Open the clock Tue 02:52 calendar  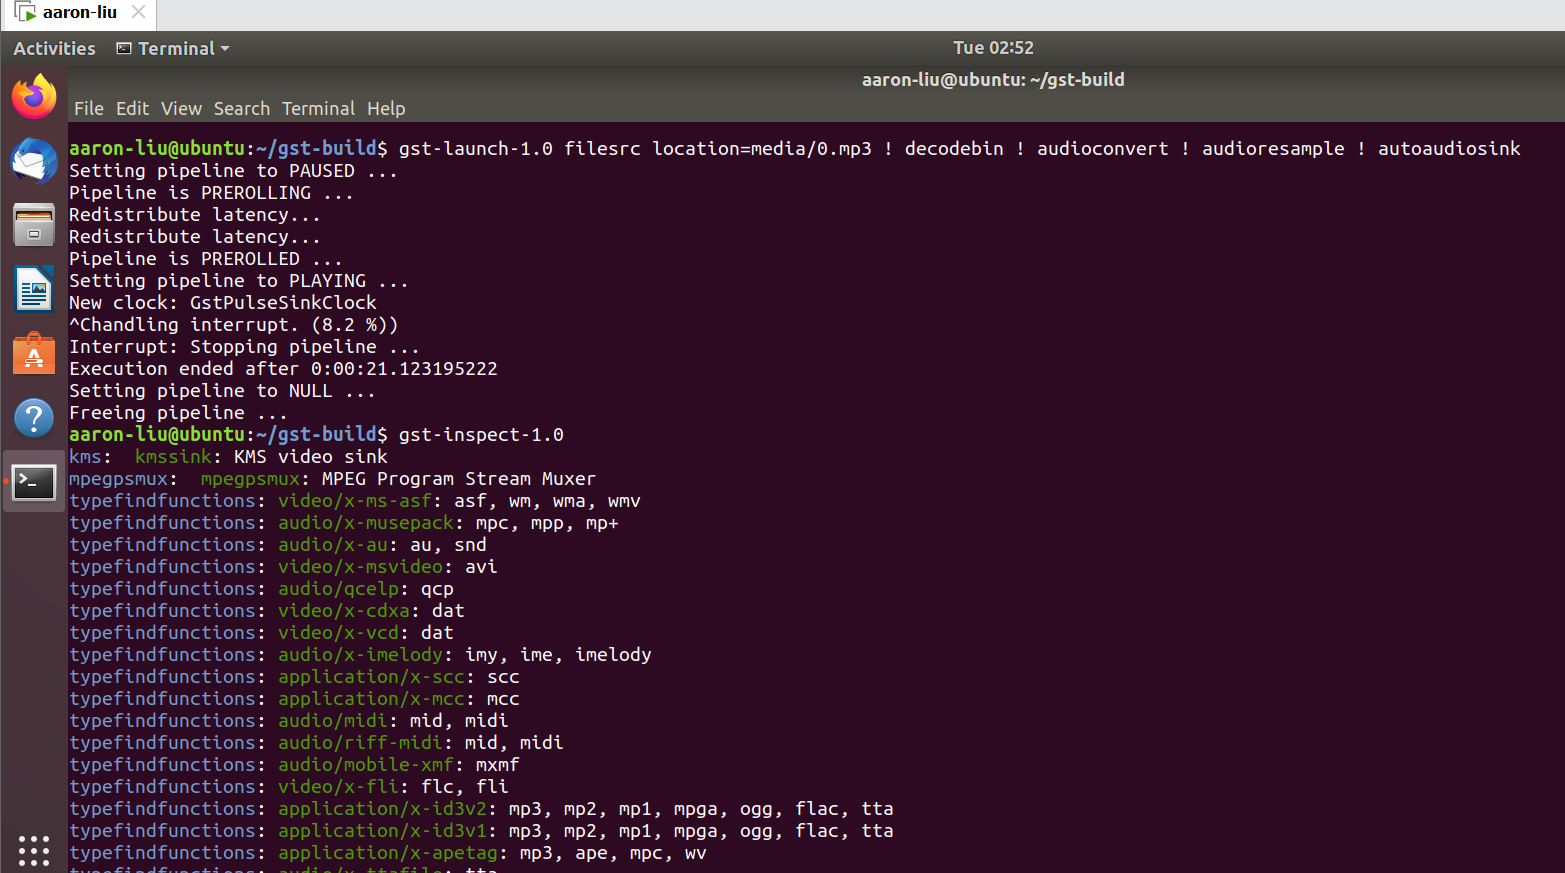coord(993,48)
